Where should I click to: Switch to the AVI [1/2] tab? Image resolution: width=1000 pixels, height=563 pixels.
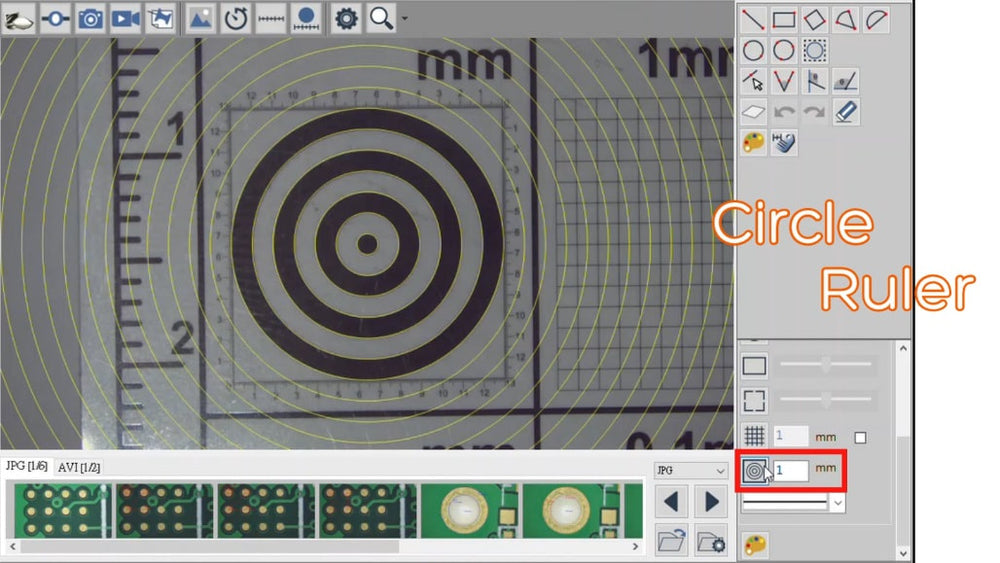(x=79, y=467)
